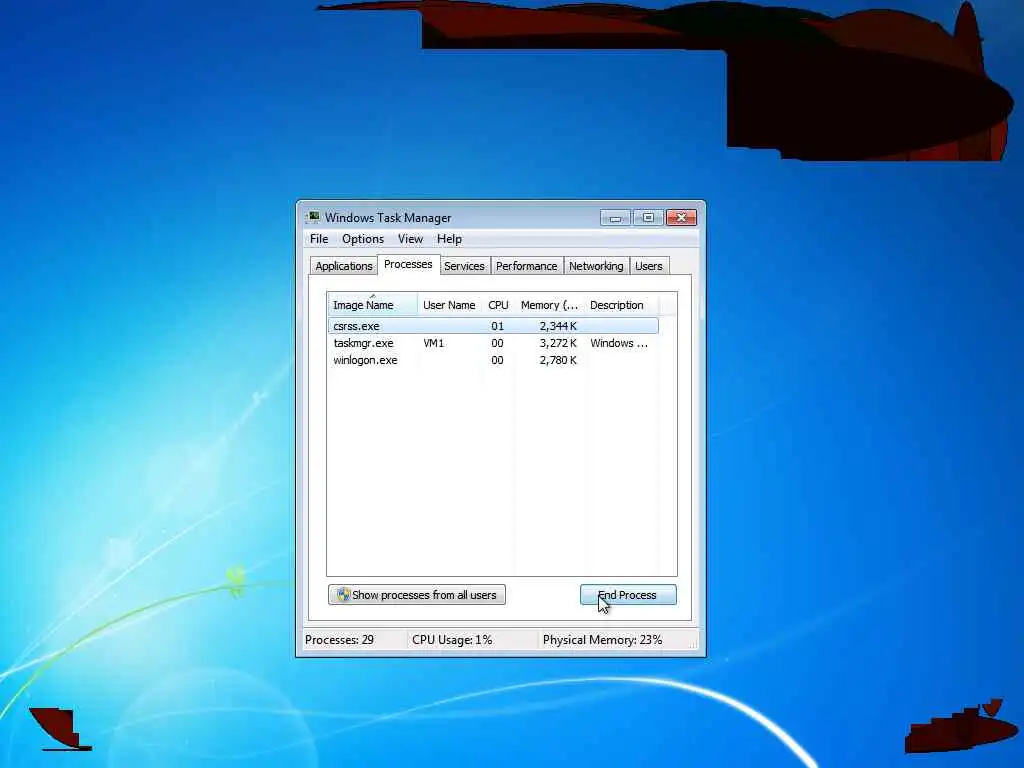Click the VM1 user name cell
Viewport: 1024px width, 768px height.
click(x=434, y=343)
